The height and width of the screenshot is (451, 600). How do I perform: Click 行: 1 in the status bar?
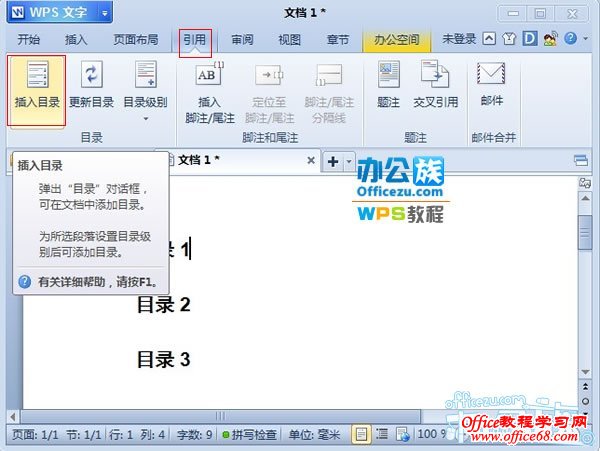click(121, 435)
